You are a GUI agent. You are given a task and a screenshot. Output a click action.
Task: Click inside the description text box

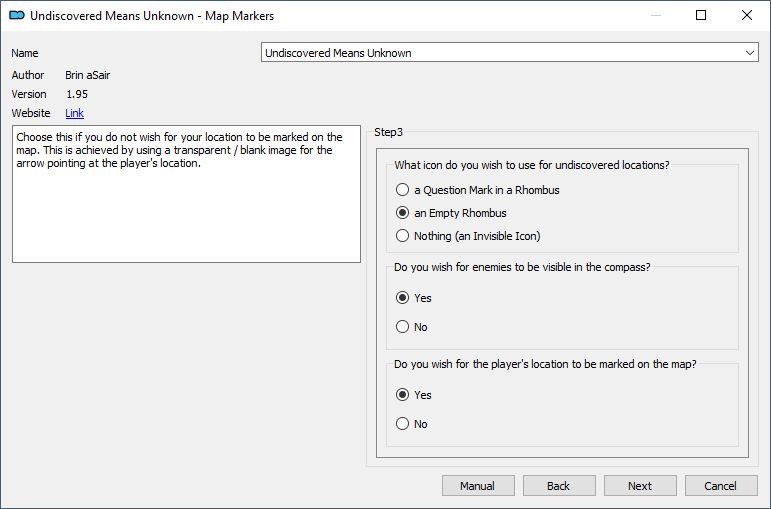point(186,194)
